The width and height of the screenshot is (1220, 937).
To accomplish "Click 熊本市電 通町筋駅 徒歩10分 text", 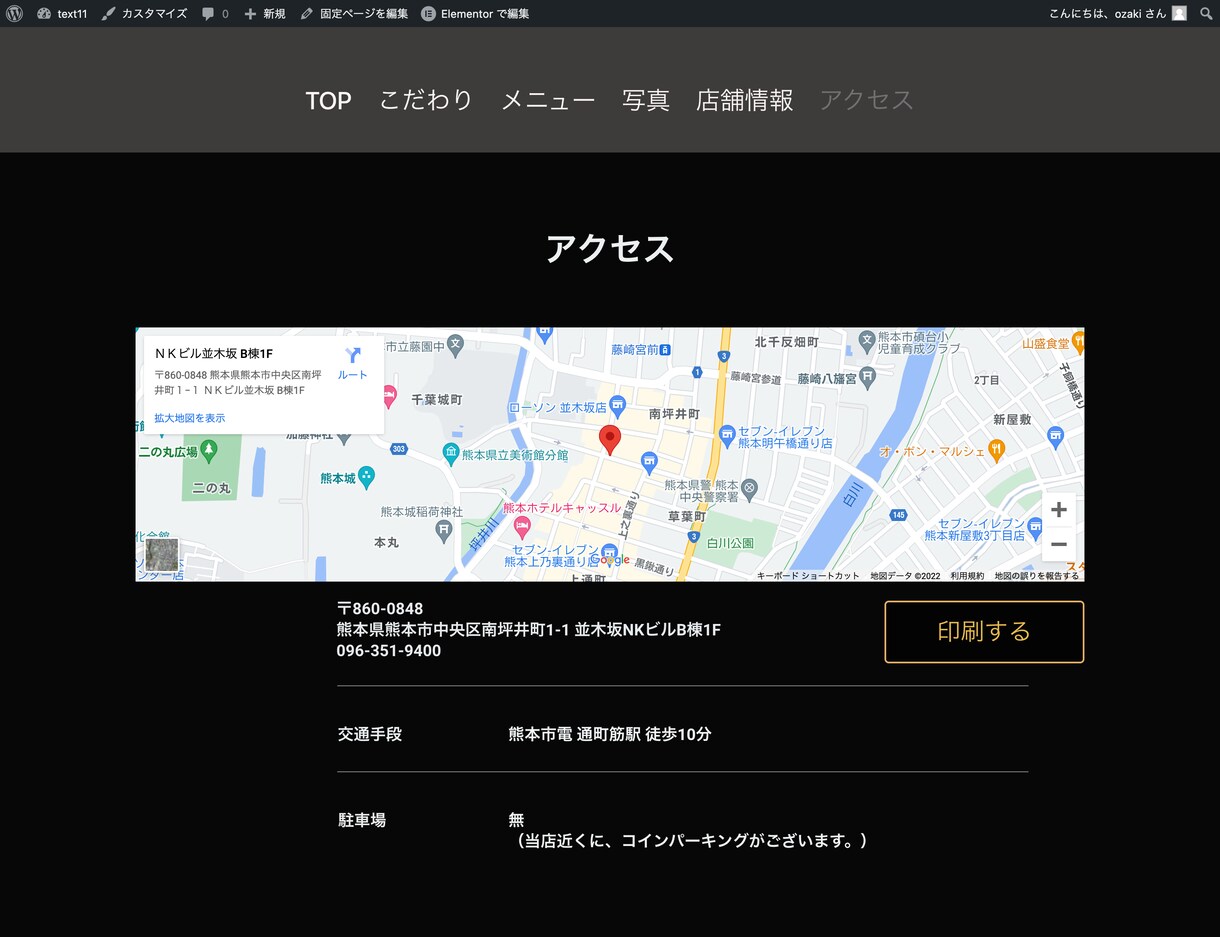I will point(610,734).
